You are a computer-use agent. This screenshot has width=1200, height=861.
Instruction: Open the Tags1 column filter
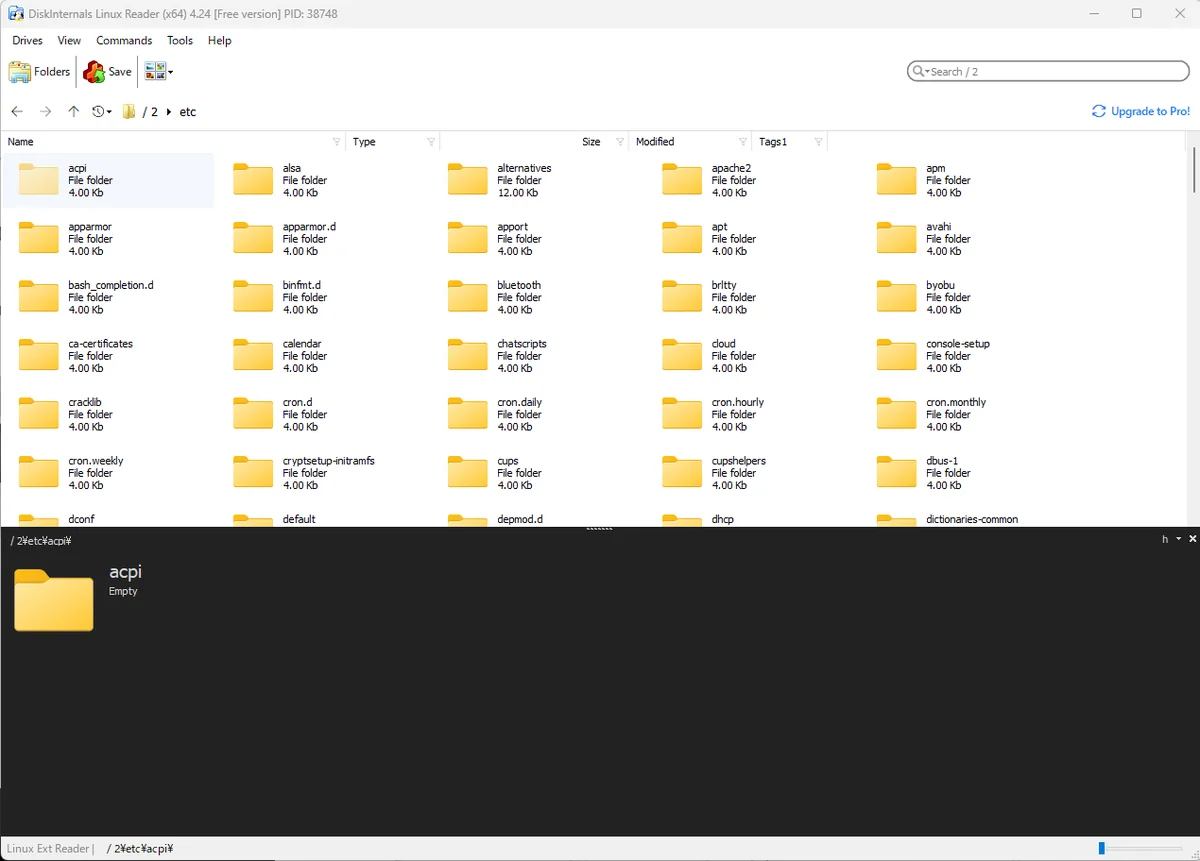pos(818,142)
